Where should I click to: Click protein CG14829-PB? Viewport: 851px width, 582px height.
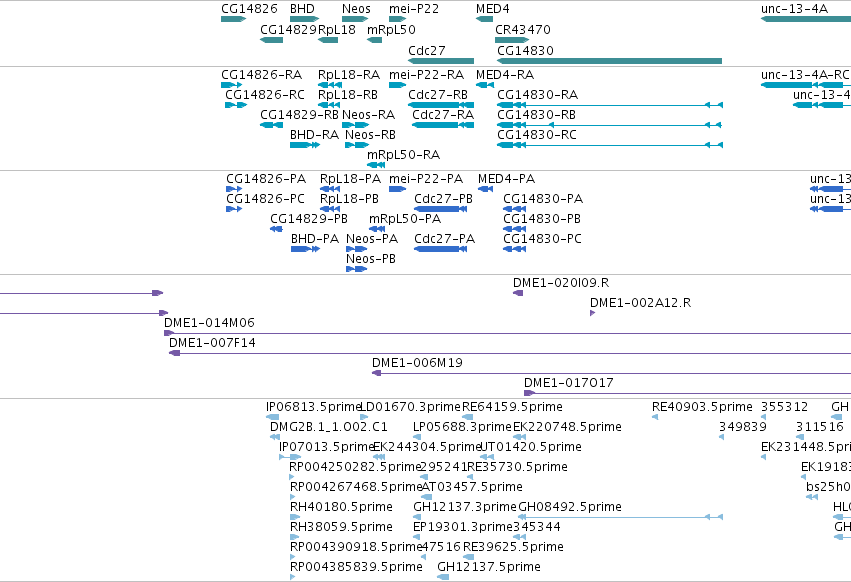pyautogui.click(x=276, y=230)
